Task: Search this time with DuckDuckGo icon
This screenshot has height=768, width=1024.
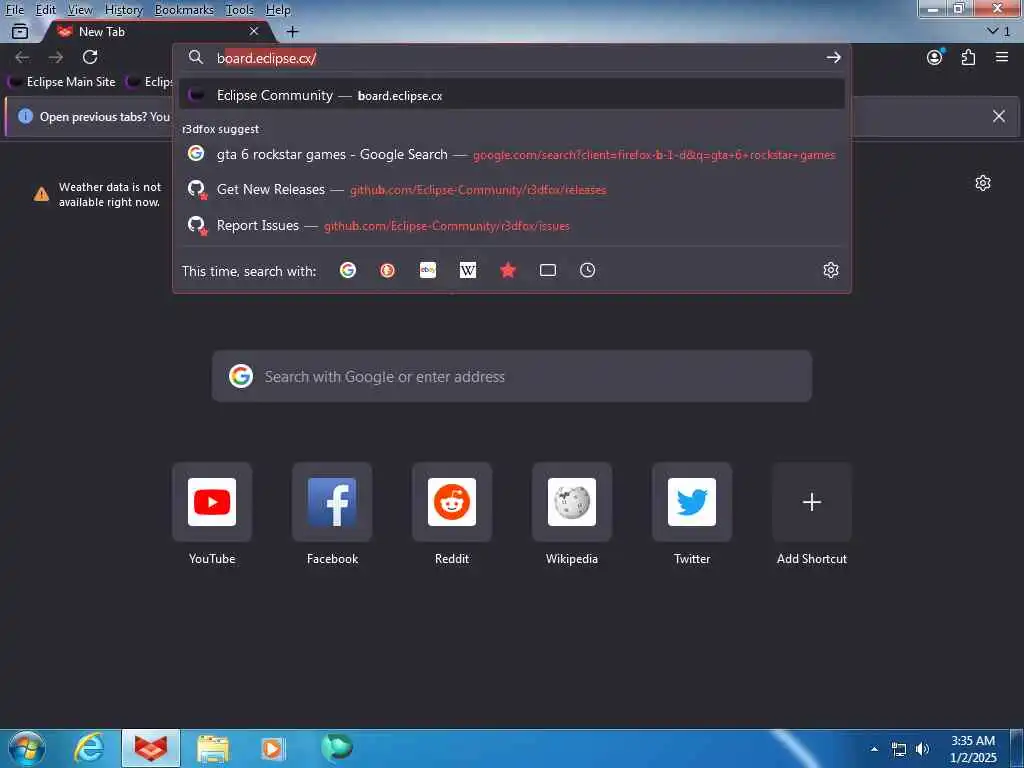Action: pos(387,270)
